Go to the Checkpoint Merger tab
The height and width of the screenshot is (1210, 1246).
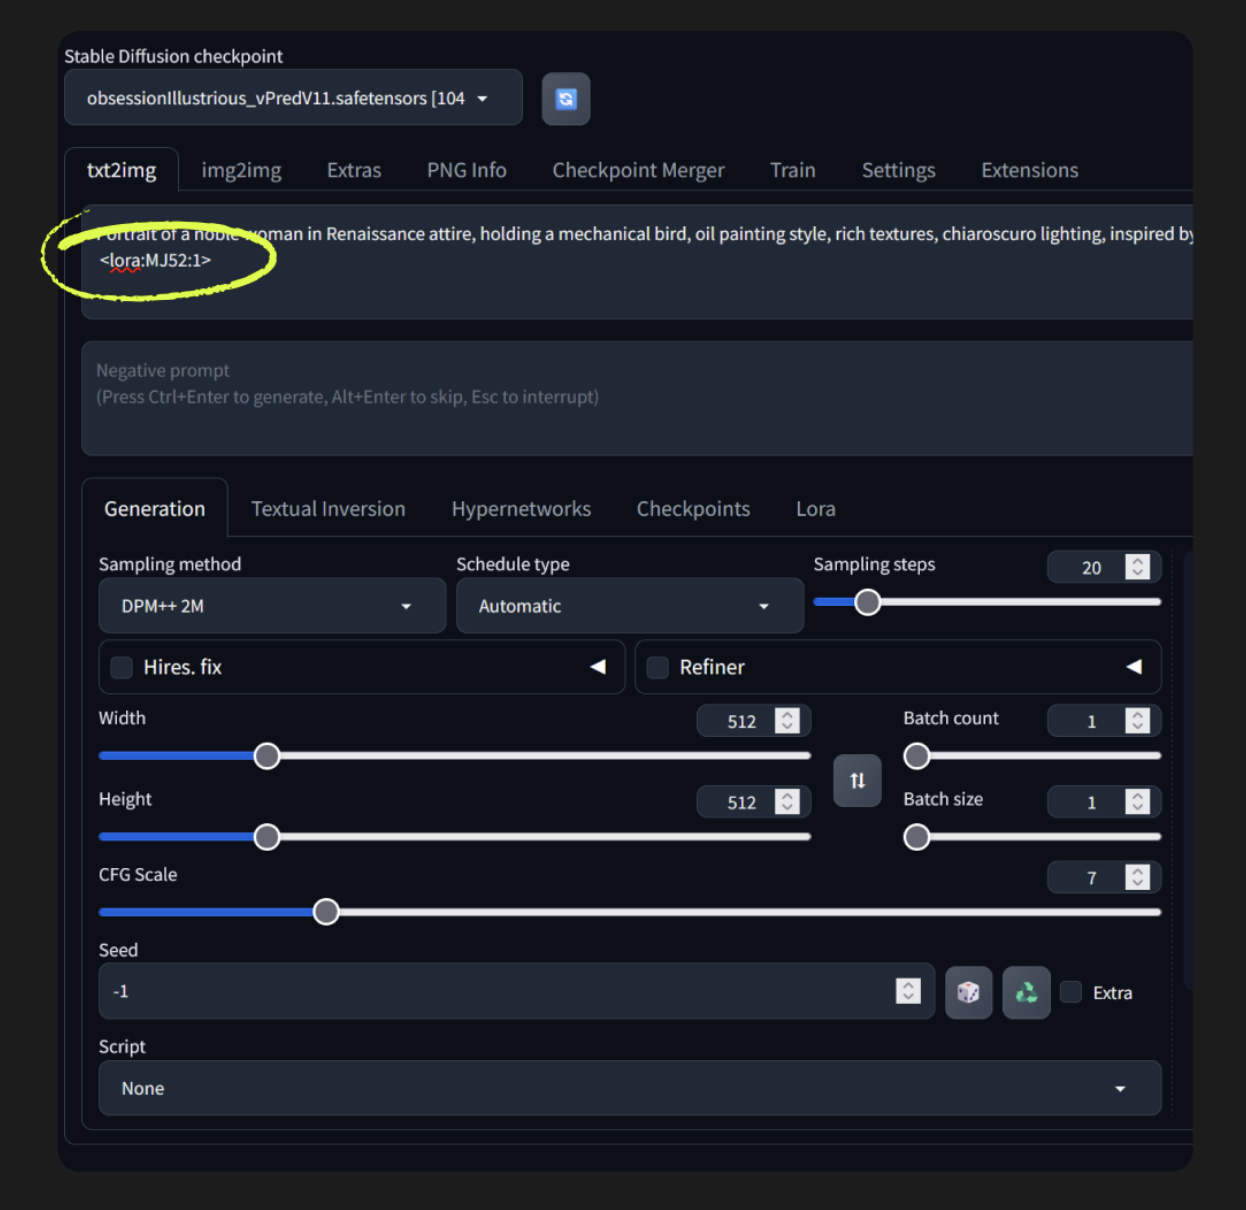638,170
